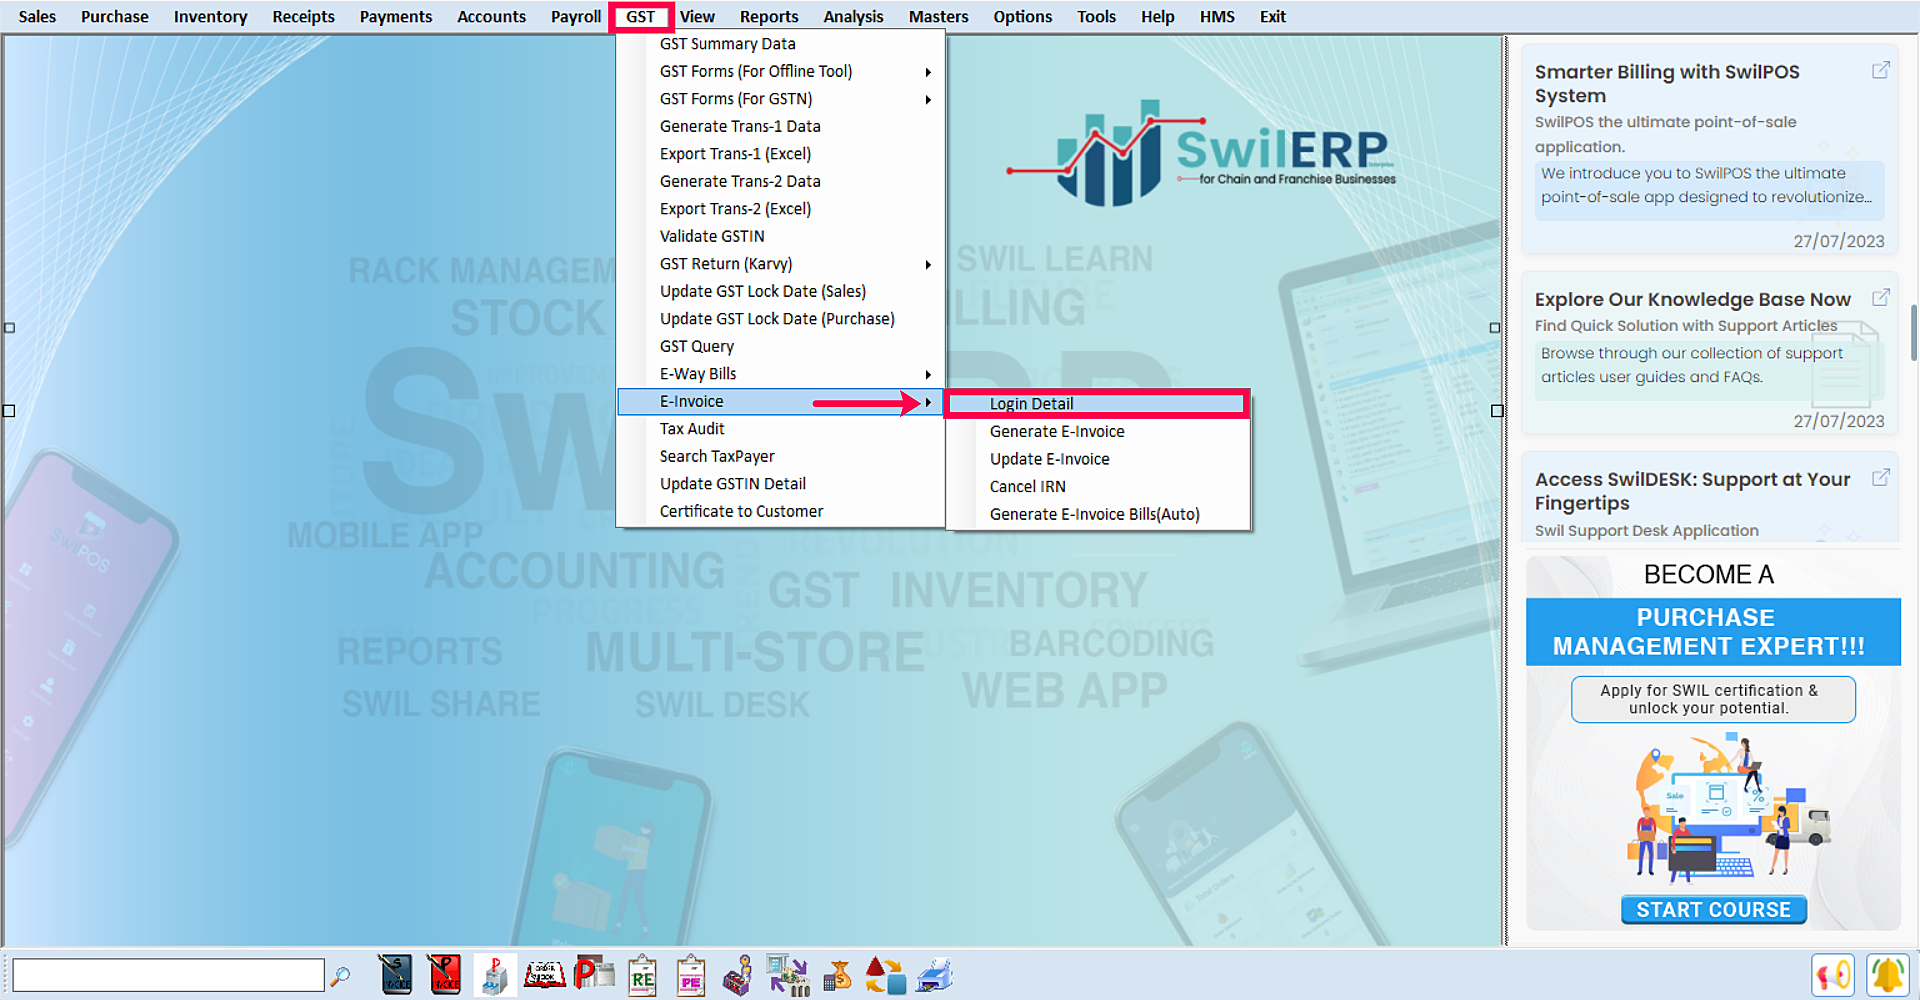Click the P filing cabinet toolbar icon
The width and height of the screenshot is (1920, 1000).
click(494, 975)
